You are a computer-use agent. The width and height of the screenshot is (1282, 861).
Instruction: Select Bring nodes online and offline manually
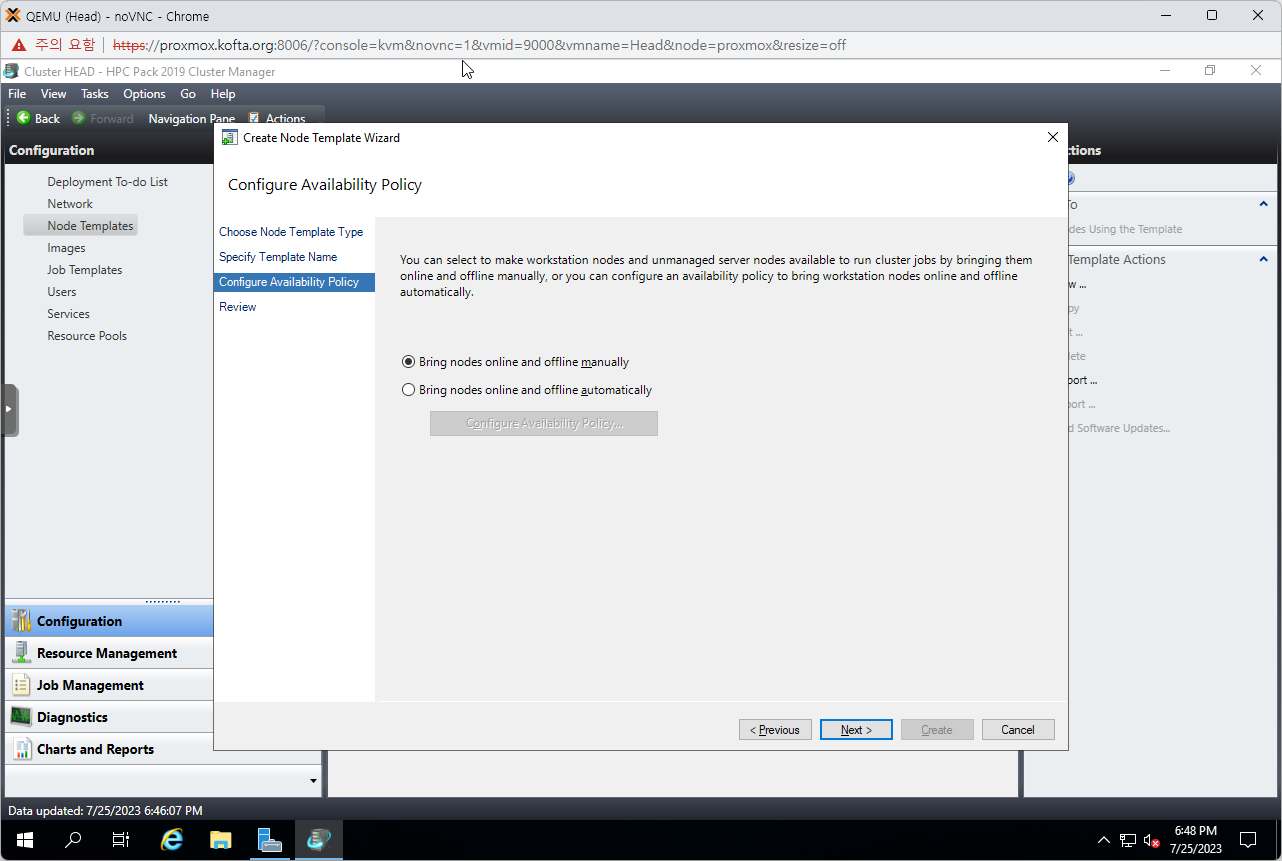click(408, 362)
